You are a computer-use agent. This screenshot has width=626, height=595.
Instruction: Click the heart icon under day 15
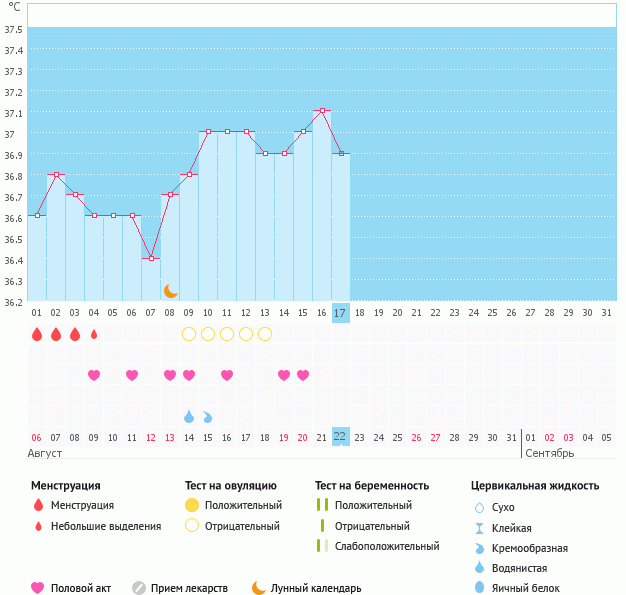coord(303,375)
